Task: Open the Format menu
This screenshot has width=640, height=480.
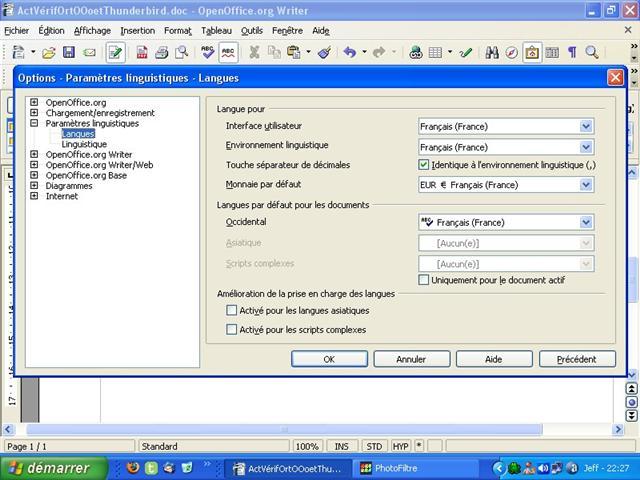Action: (178, 31)
